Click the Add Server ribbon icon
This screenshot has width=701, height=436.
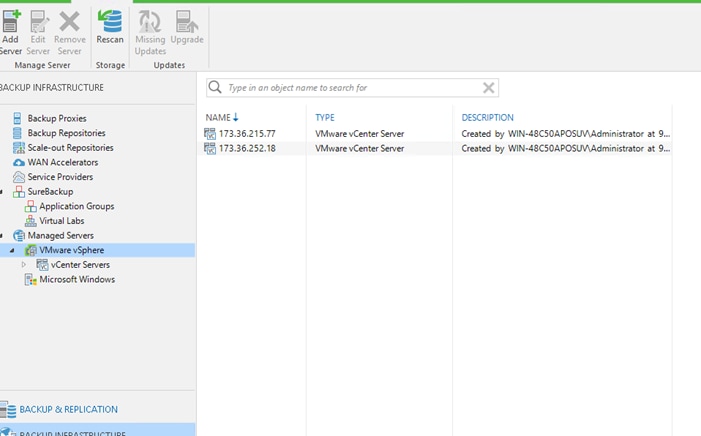click(11, 21)
